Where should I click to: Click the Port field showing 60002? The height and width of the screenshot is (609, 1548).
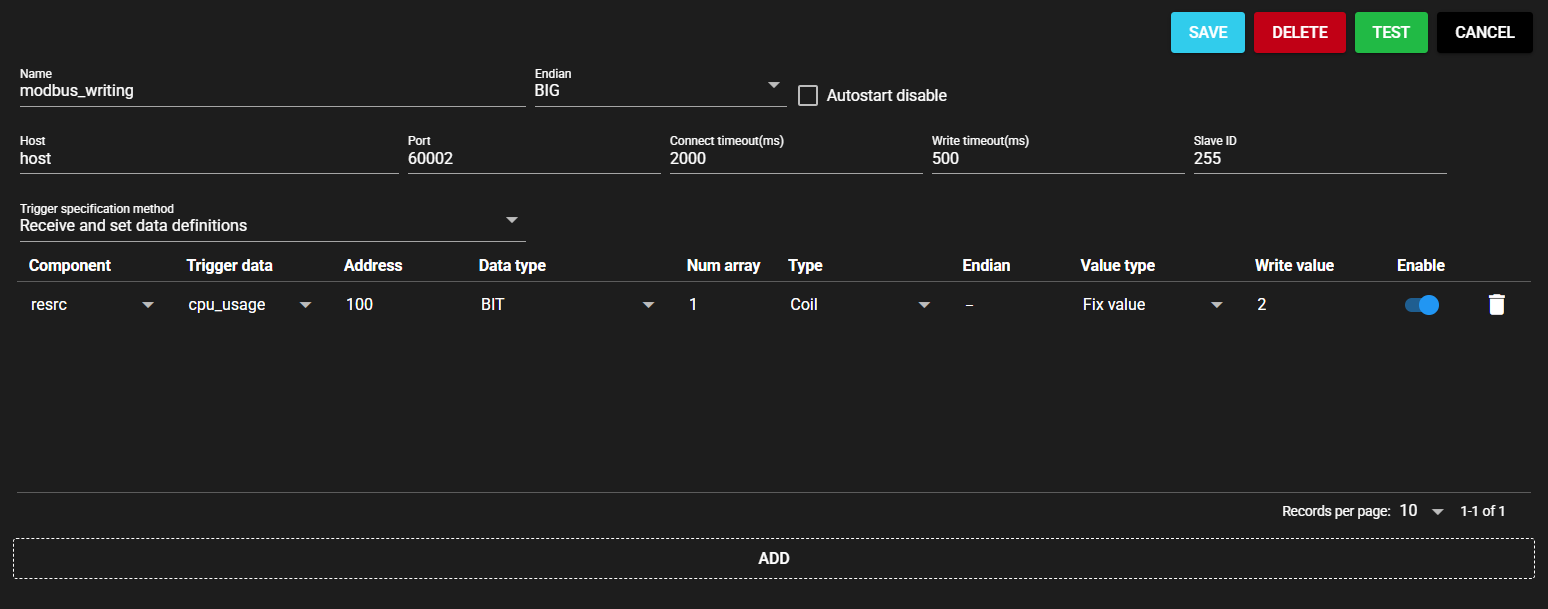coord(533,158)
